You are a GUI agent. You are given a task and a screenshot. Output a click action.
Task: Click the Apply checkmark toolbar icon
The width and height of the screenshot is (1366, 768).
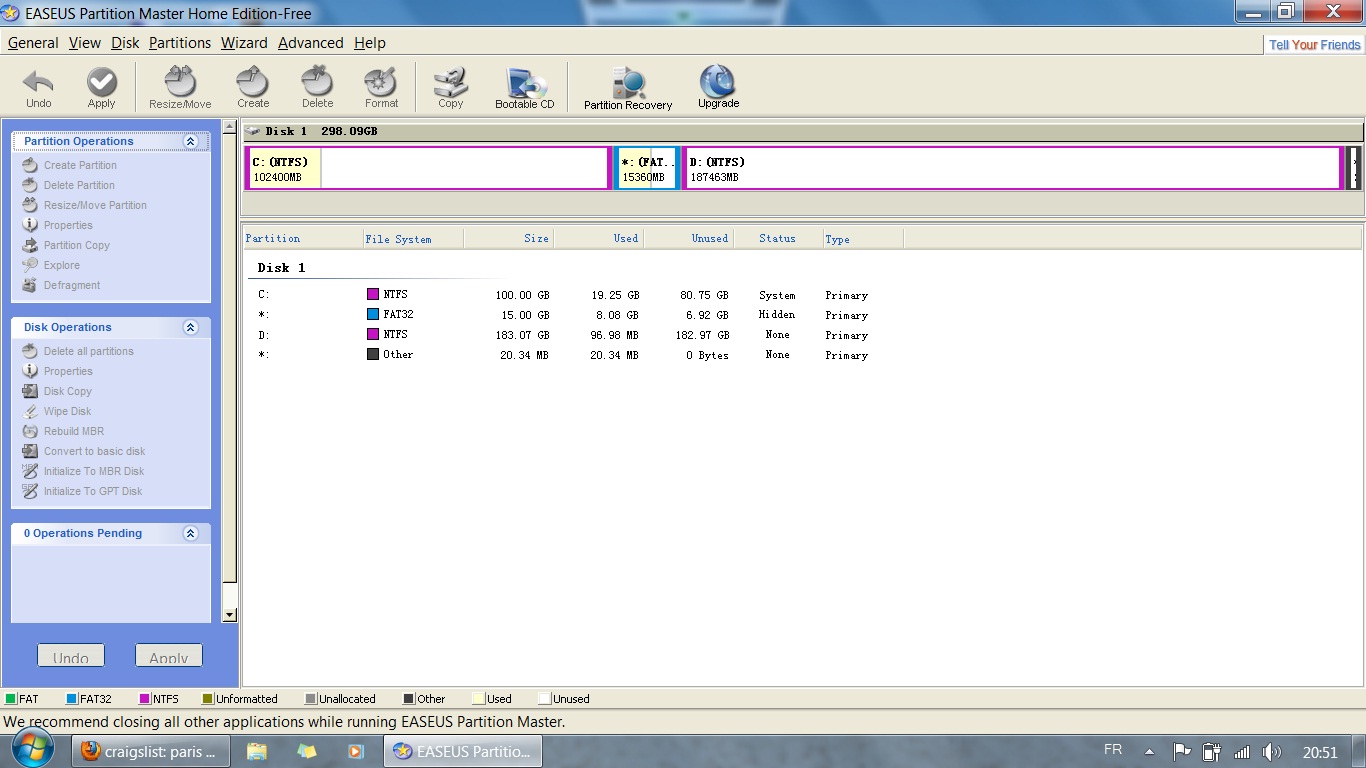(101, 87)
